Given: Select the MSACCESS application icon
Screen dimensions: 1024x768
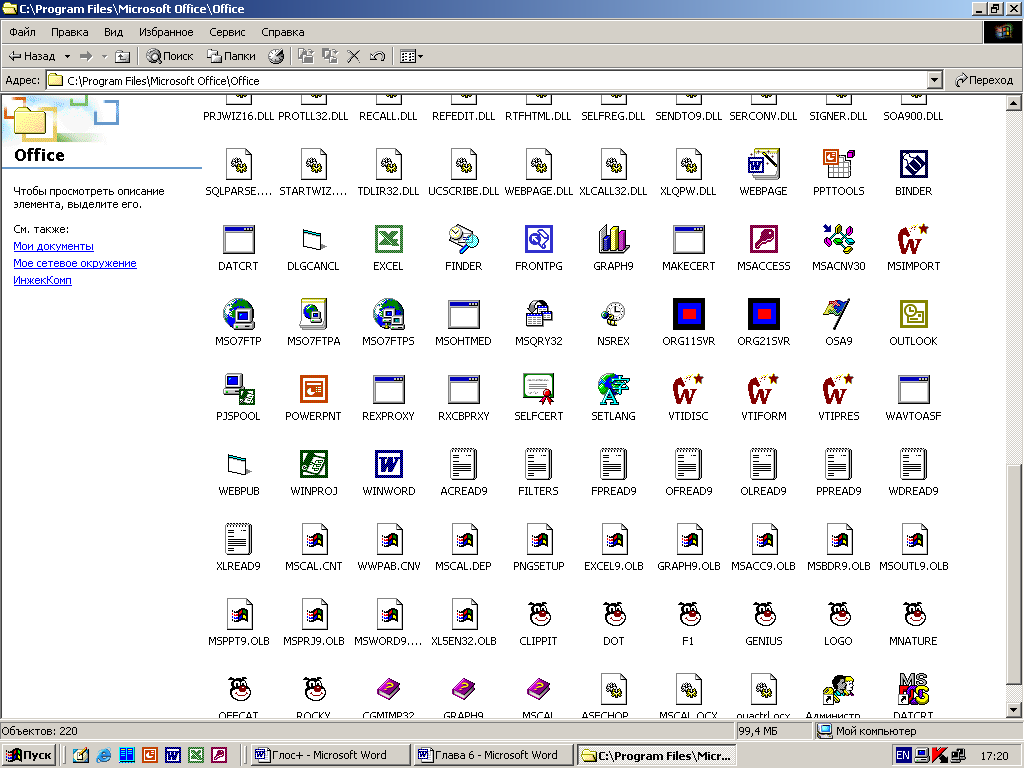Looking at the screenshot, I should pos(763,240).
